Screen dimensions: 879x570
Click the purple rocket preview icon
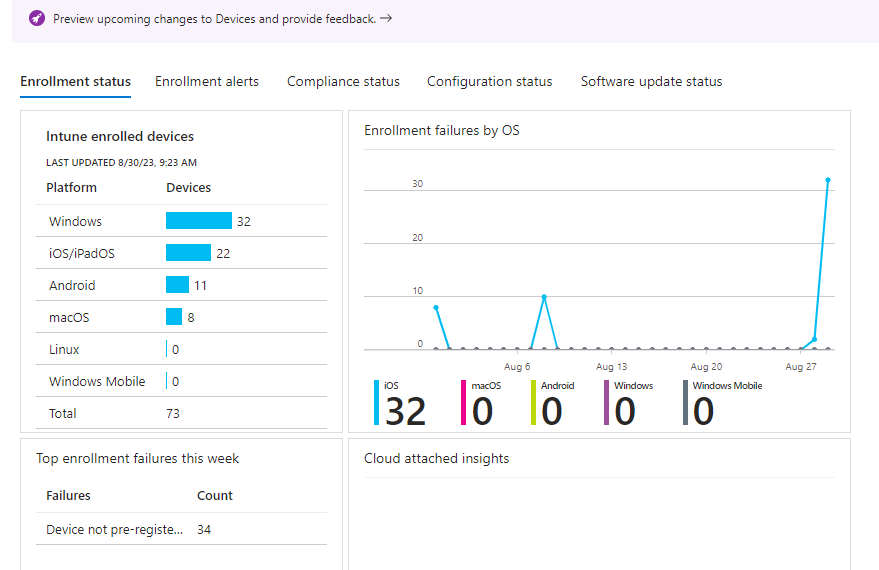pos(37,18)
